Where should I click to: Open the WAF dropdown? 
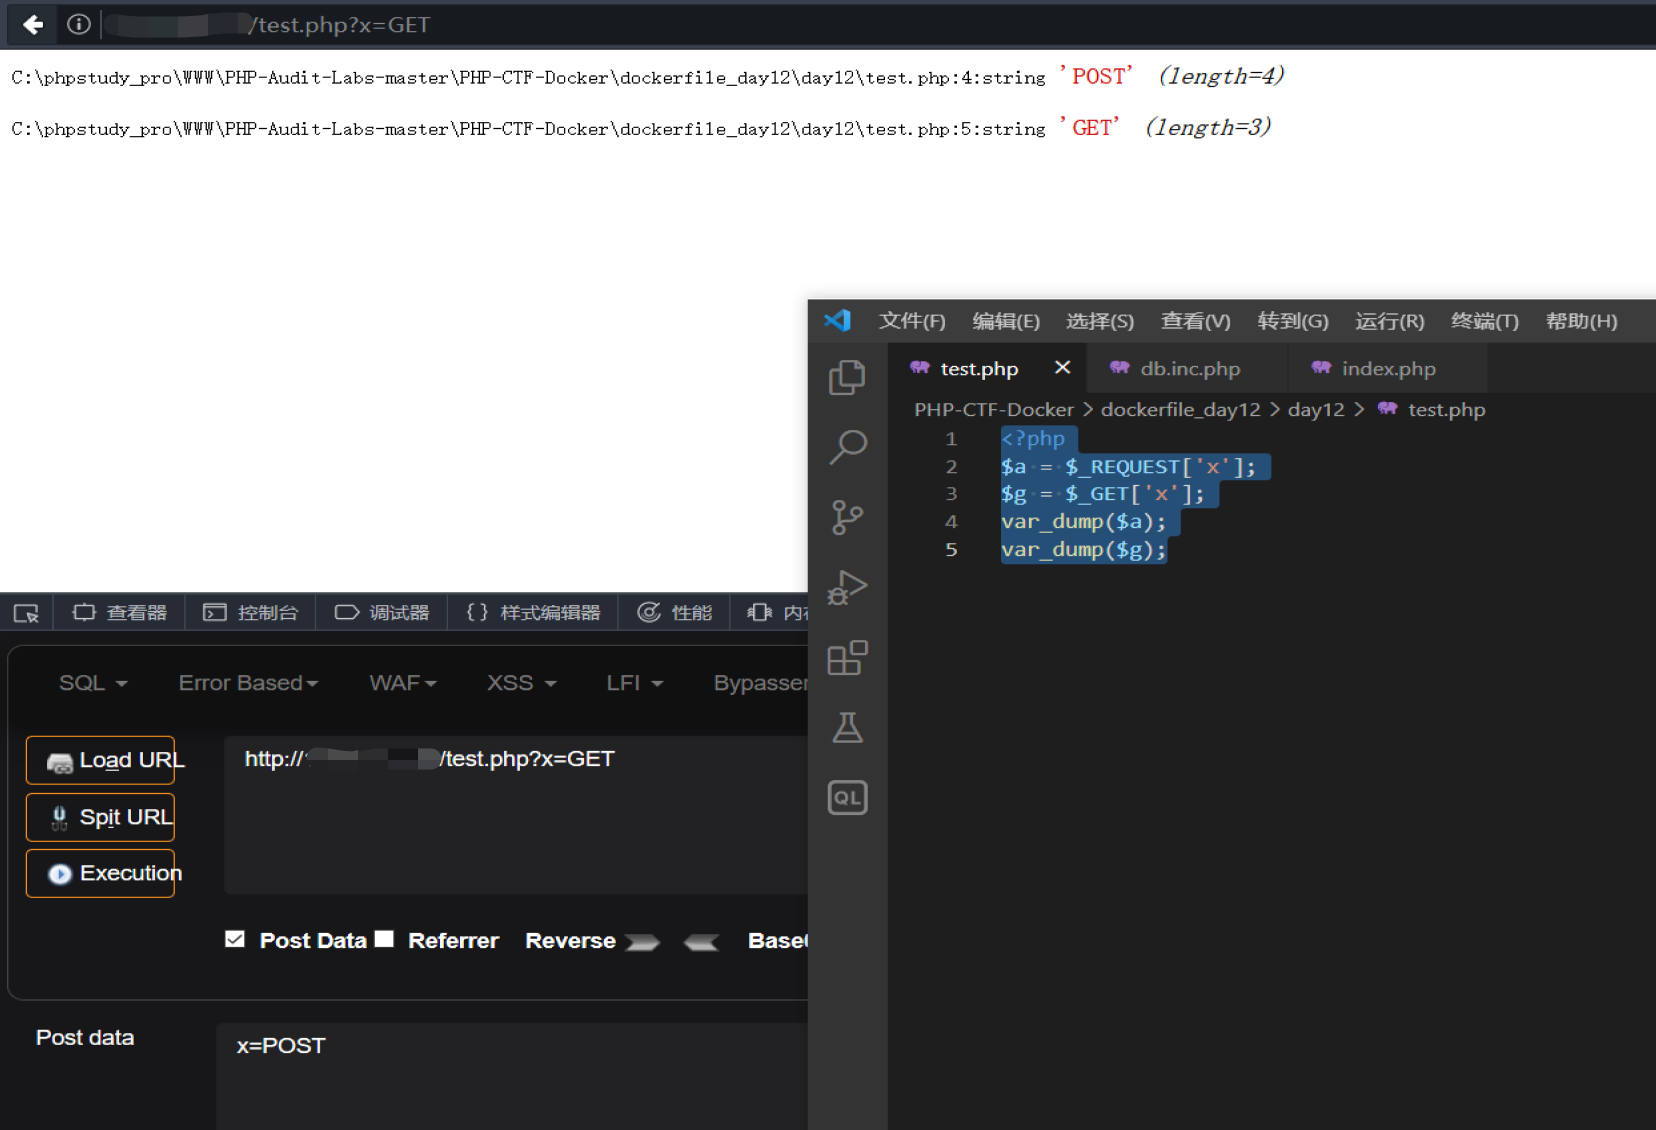tap(403, 683)
